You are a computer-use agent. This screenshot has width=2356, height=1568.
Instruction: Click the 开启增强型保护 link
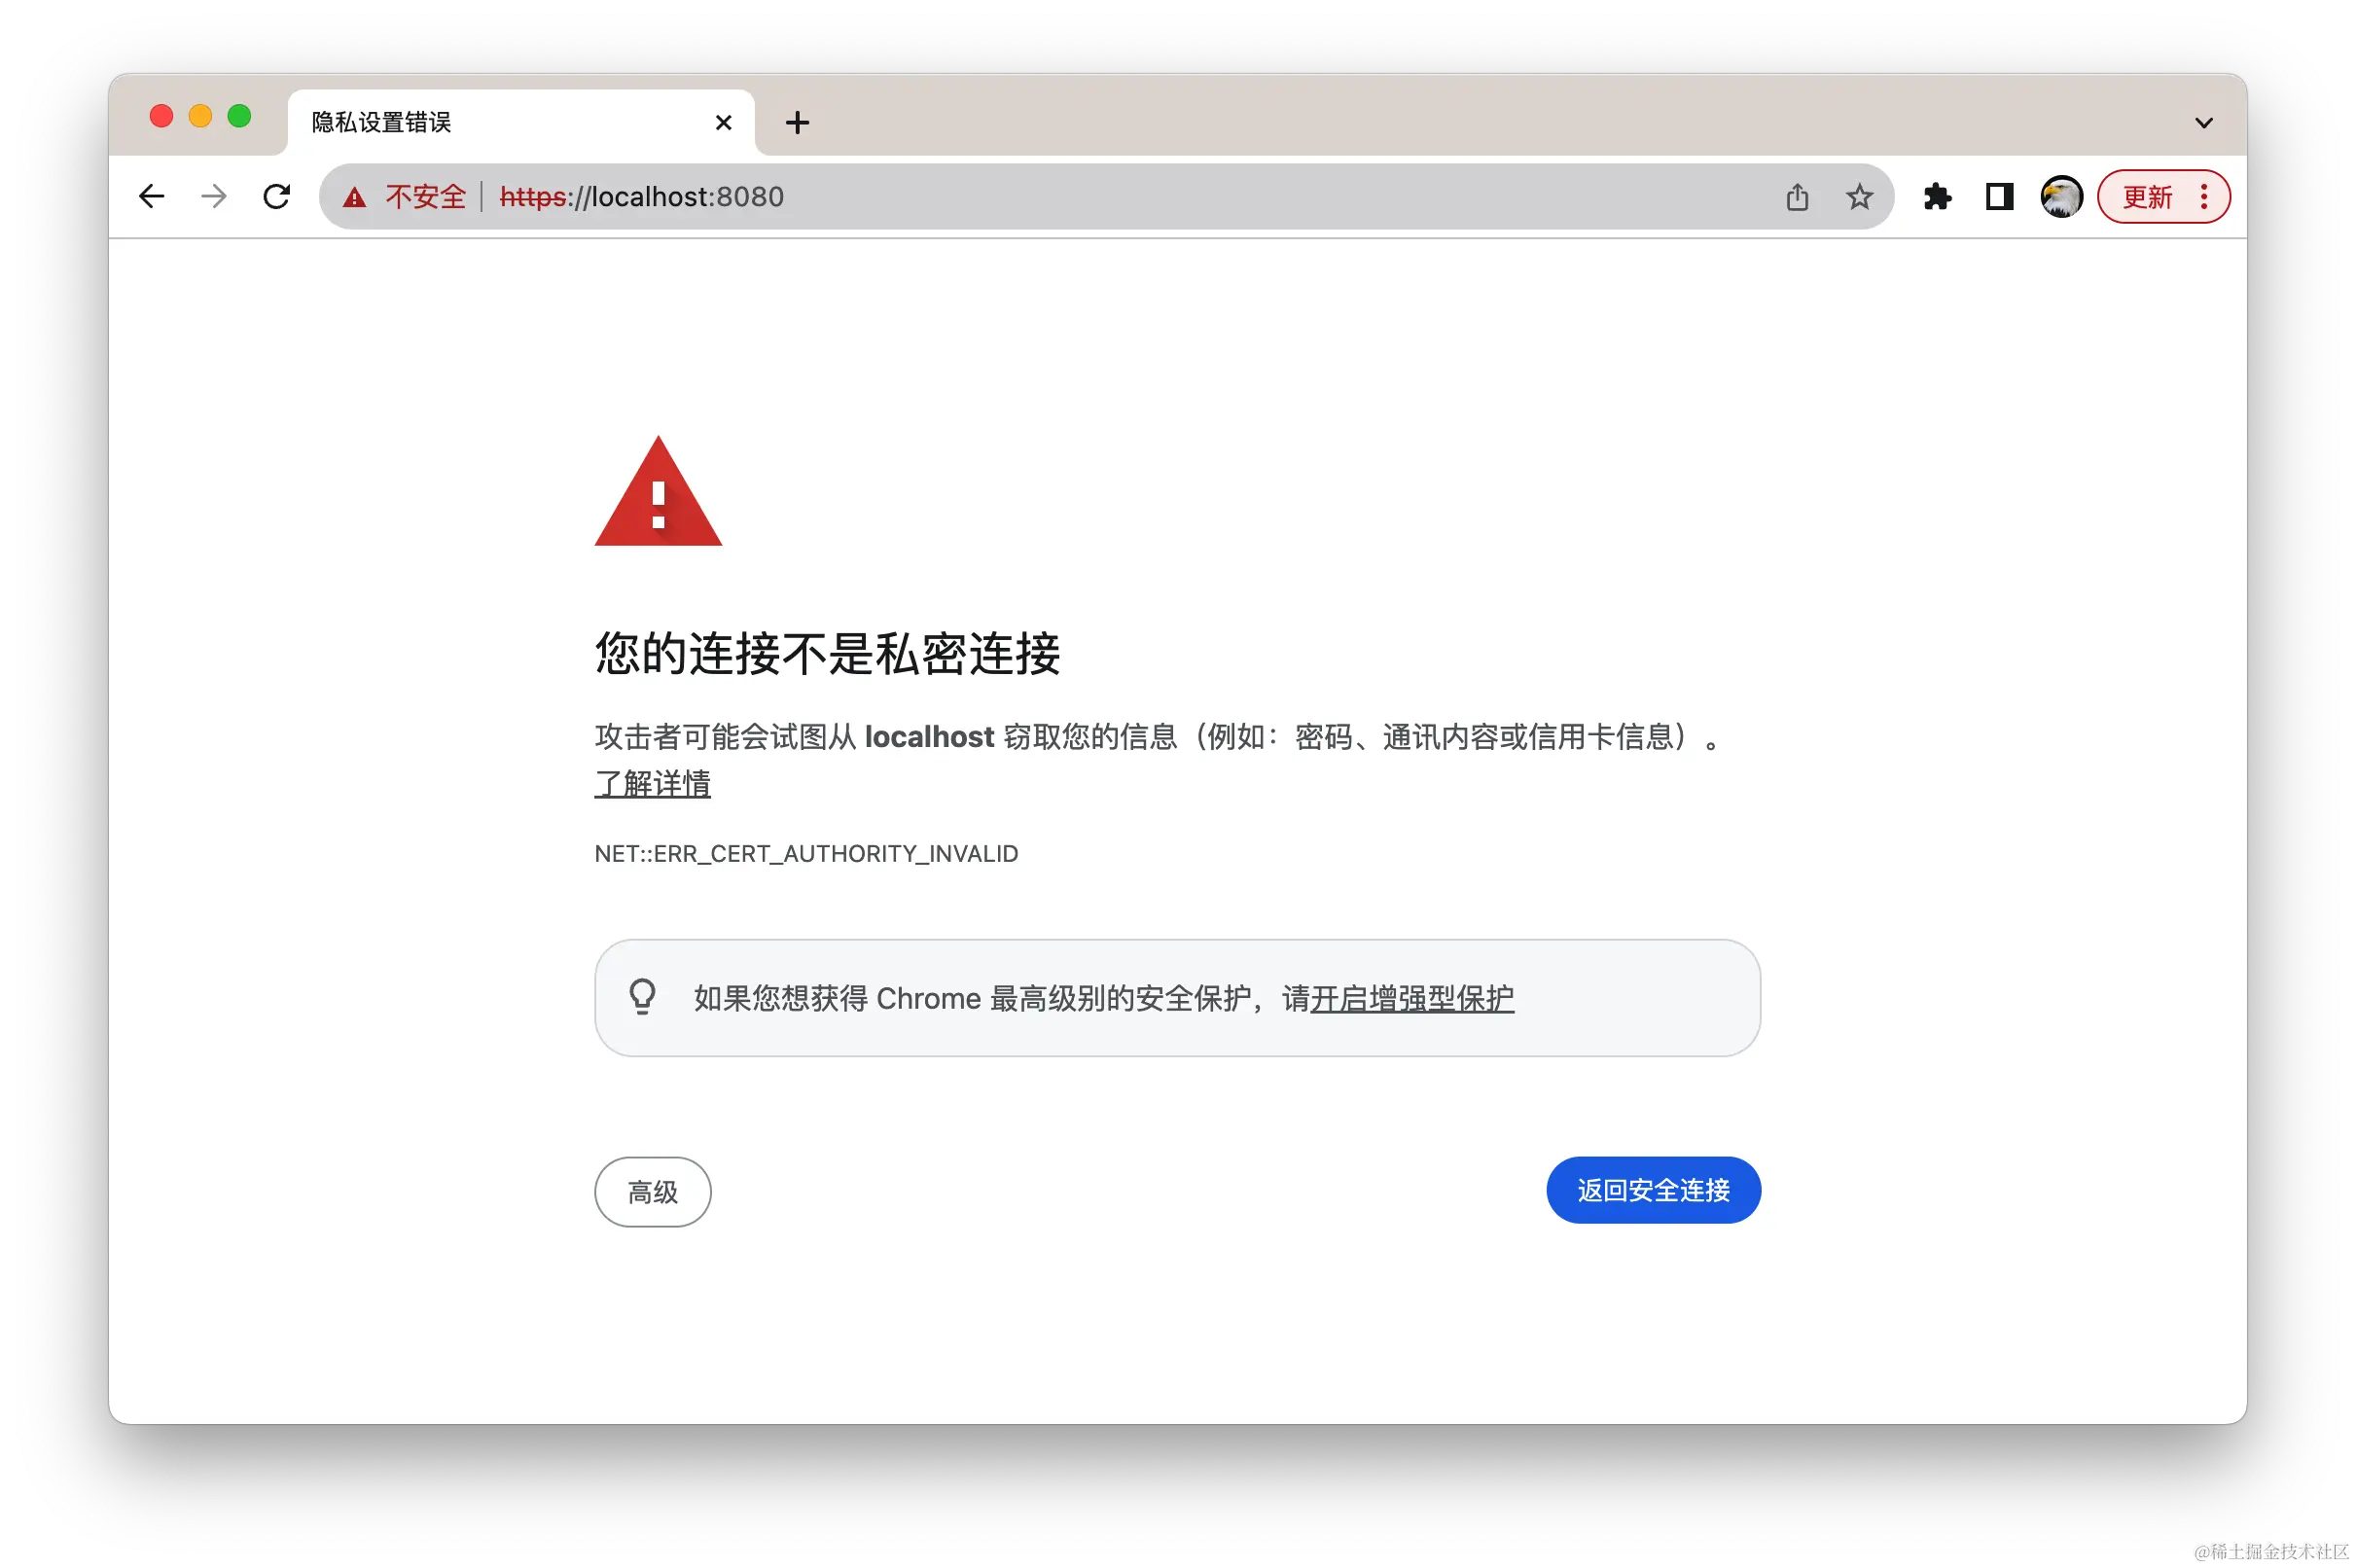point(1411,998)
